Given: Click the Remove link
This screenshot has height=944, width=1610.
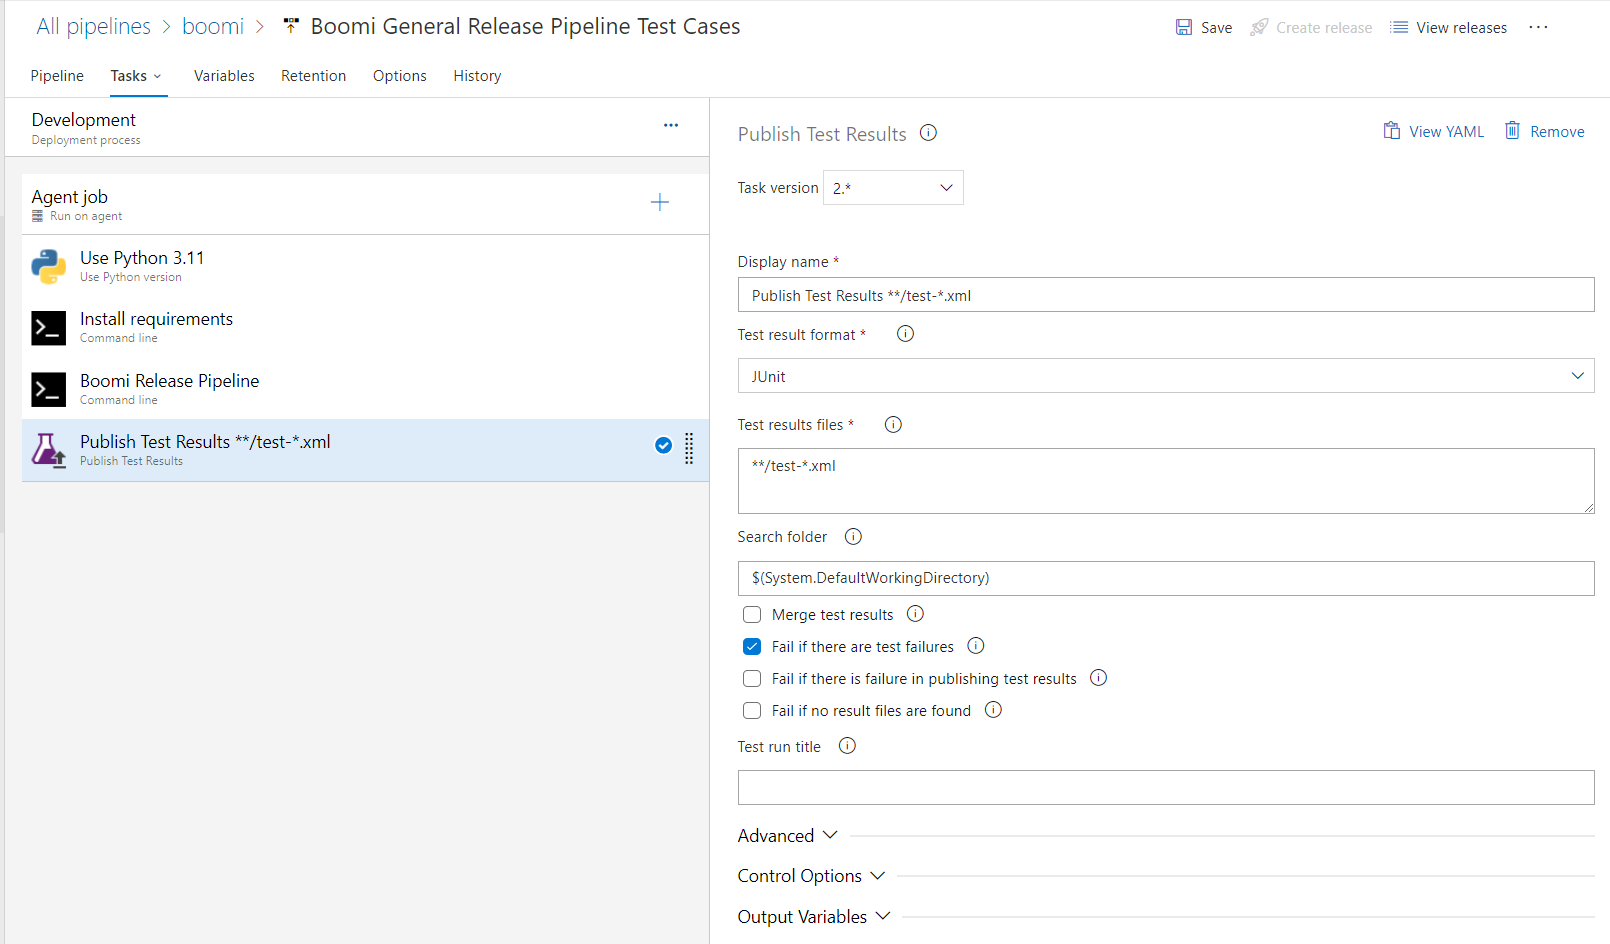Looking at the screenshot, I should (1557, 132).
